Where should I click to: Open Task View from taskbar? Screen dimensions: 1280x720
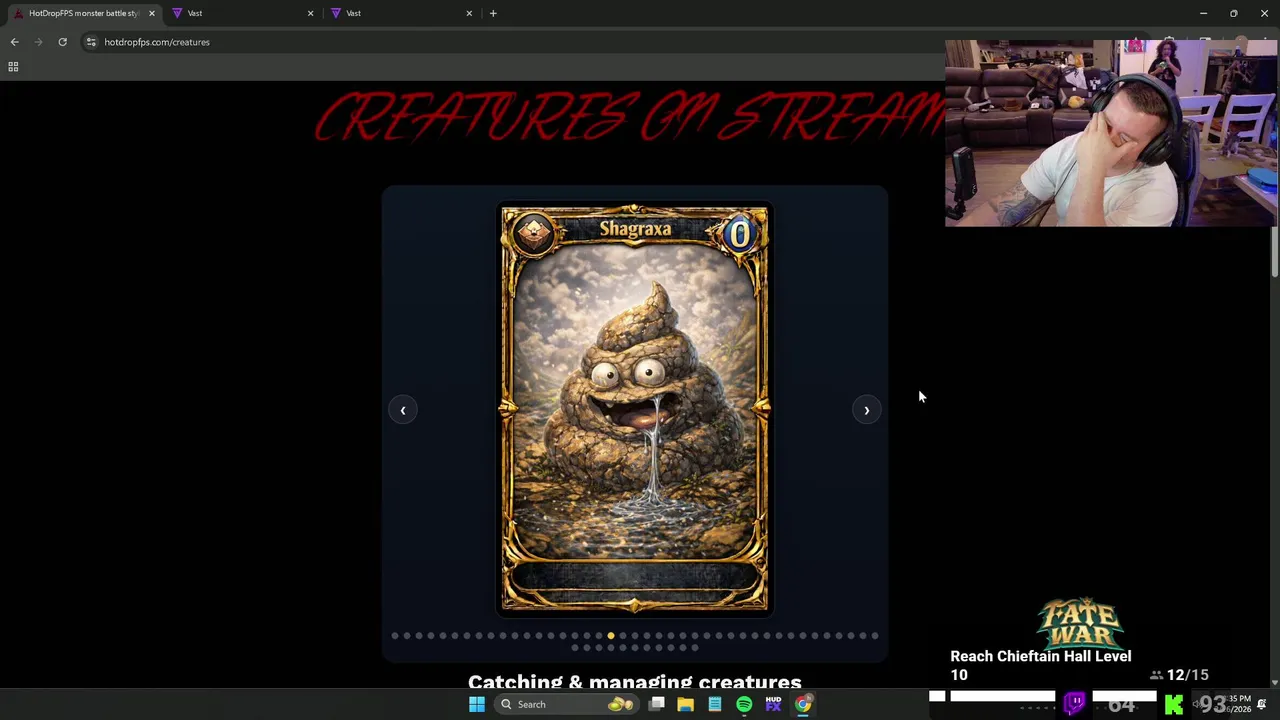pos(656,704)
